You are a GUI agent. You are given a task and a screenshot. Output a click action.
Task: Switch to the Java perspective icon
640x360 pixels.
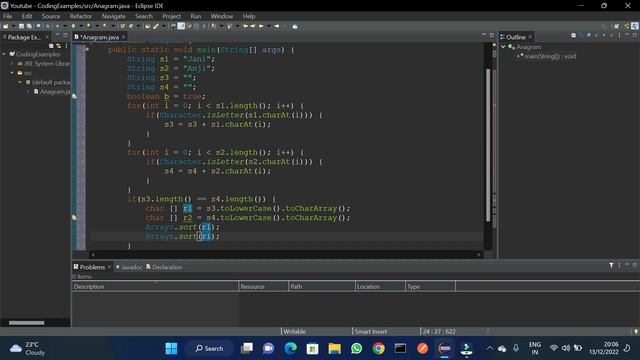click(x=635, y=26)
